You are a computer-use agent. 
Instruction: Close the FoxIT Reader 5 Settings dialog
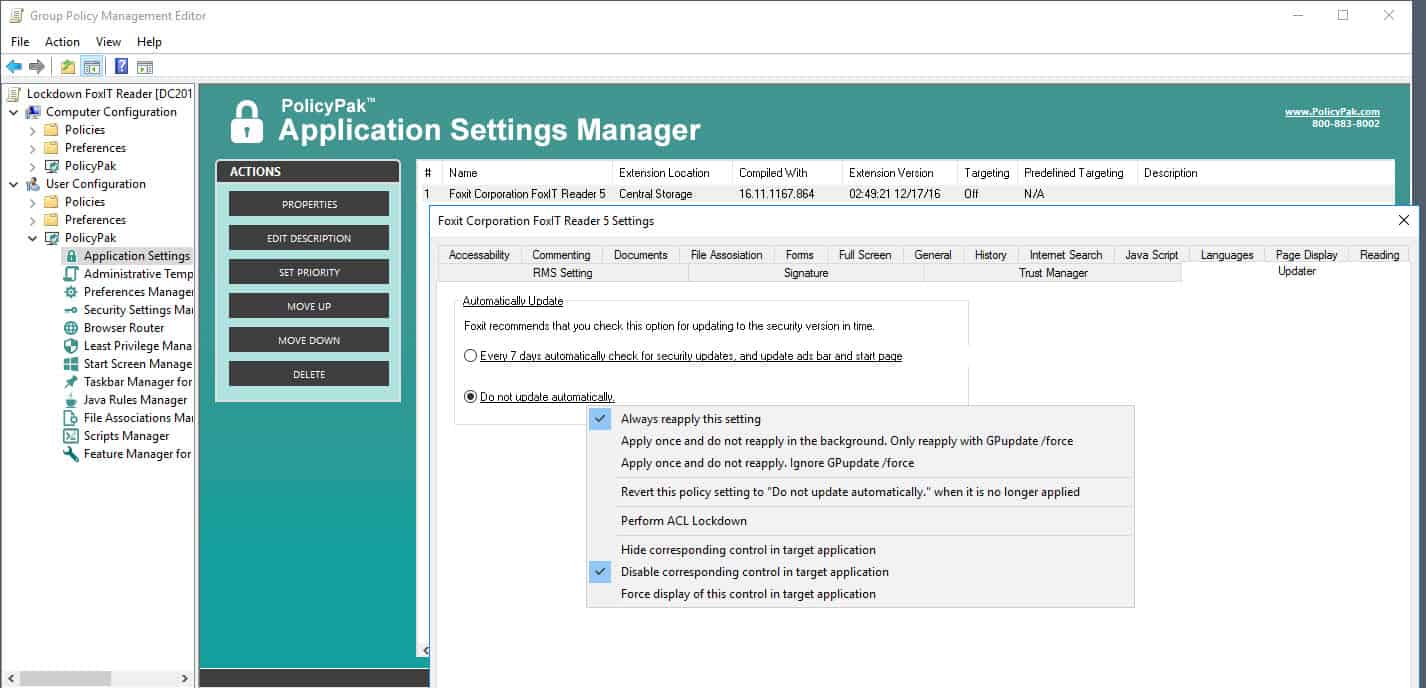point(1404,220)
